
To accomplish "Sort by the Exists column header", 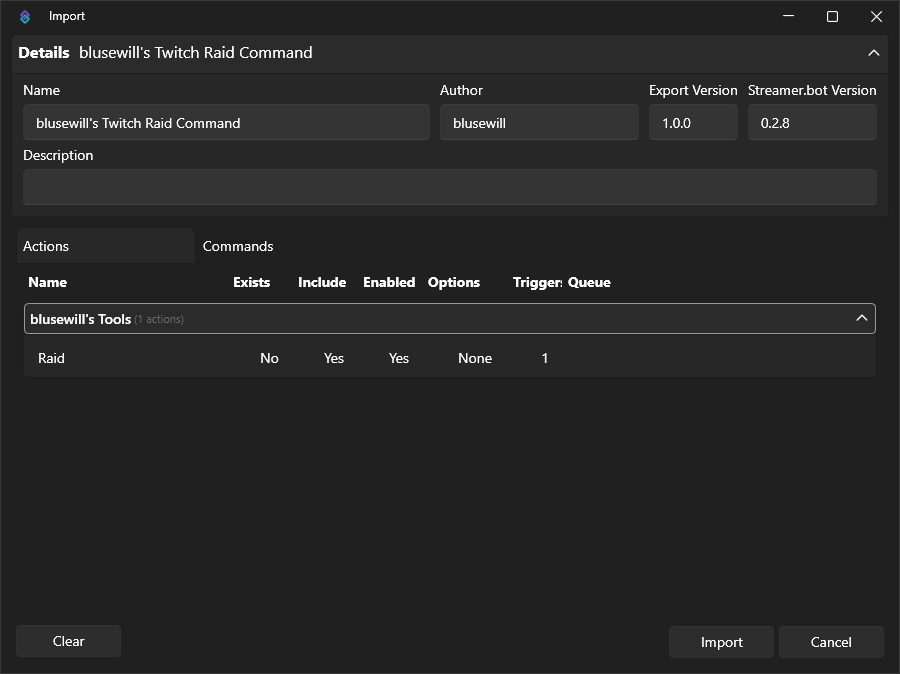I will click(252, 282).
